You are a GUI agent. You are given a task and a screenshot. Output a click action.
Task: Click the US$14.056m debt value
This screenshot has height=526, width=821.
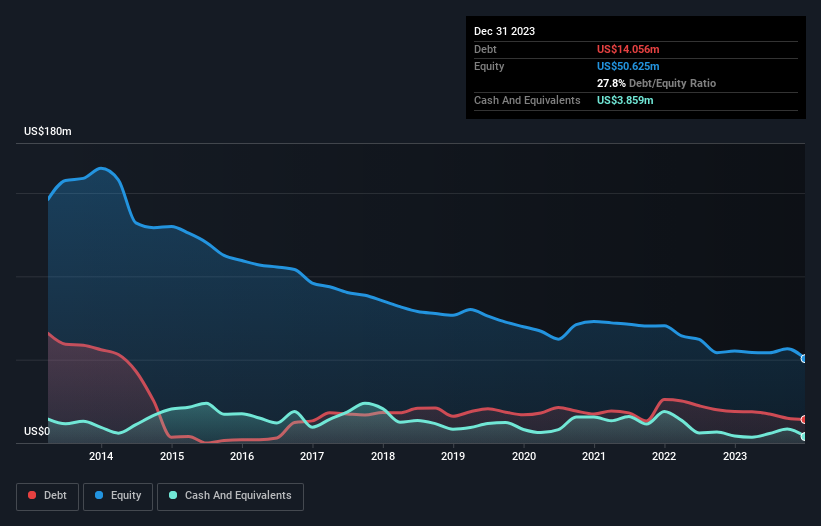coord(628,49)
